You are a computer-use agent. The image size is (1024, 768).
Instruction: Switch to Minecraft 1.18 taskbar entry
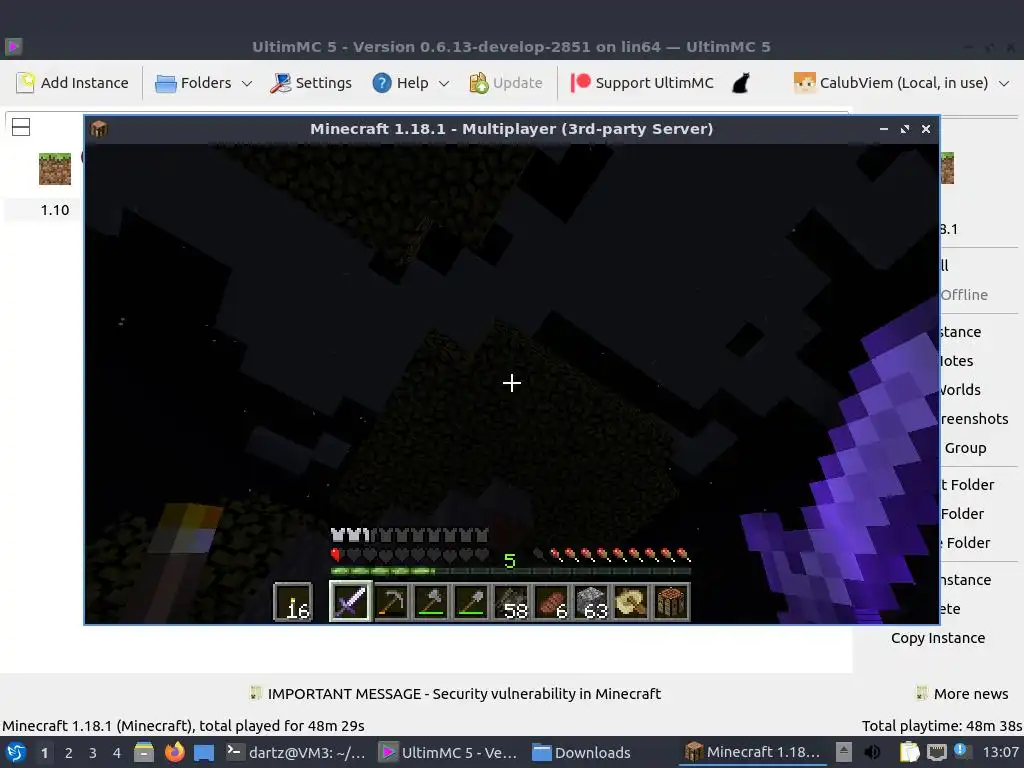(x=753, y=752)
